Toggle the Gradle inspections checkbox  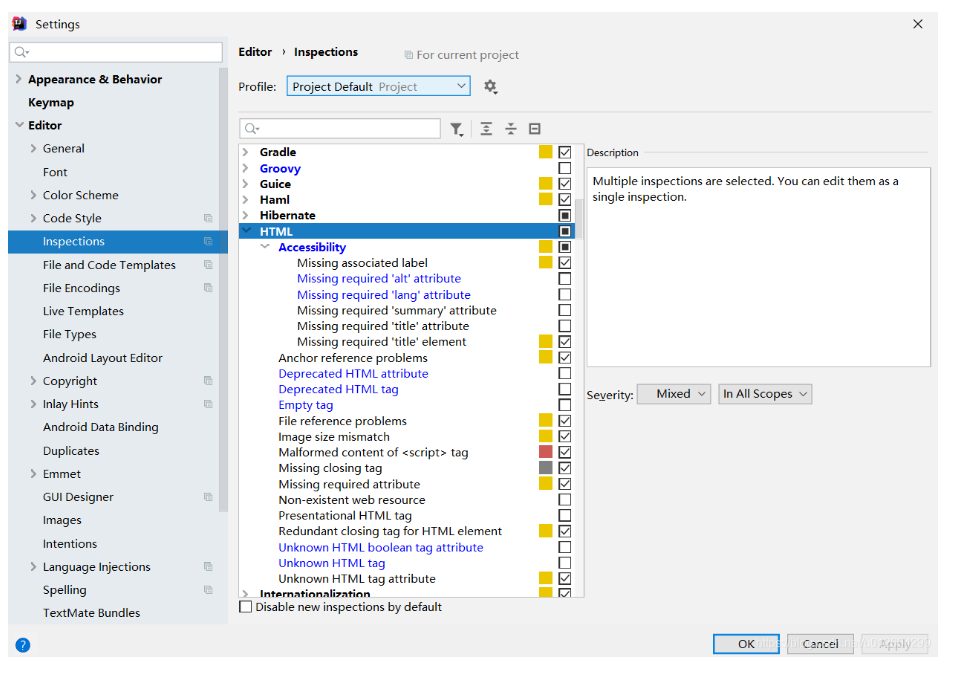565,152
